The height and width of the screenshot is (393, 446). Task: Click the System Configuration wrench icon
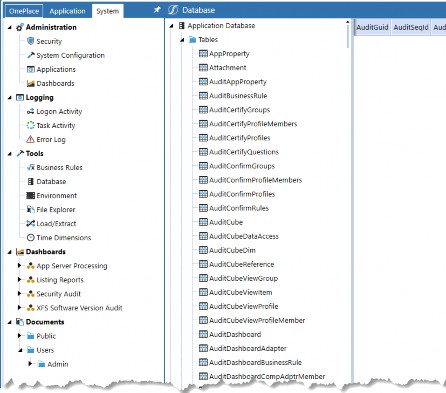[30, 55]
